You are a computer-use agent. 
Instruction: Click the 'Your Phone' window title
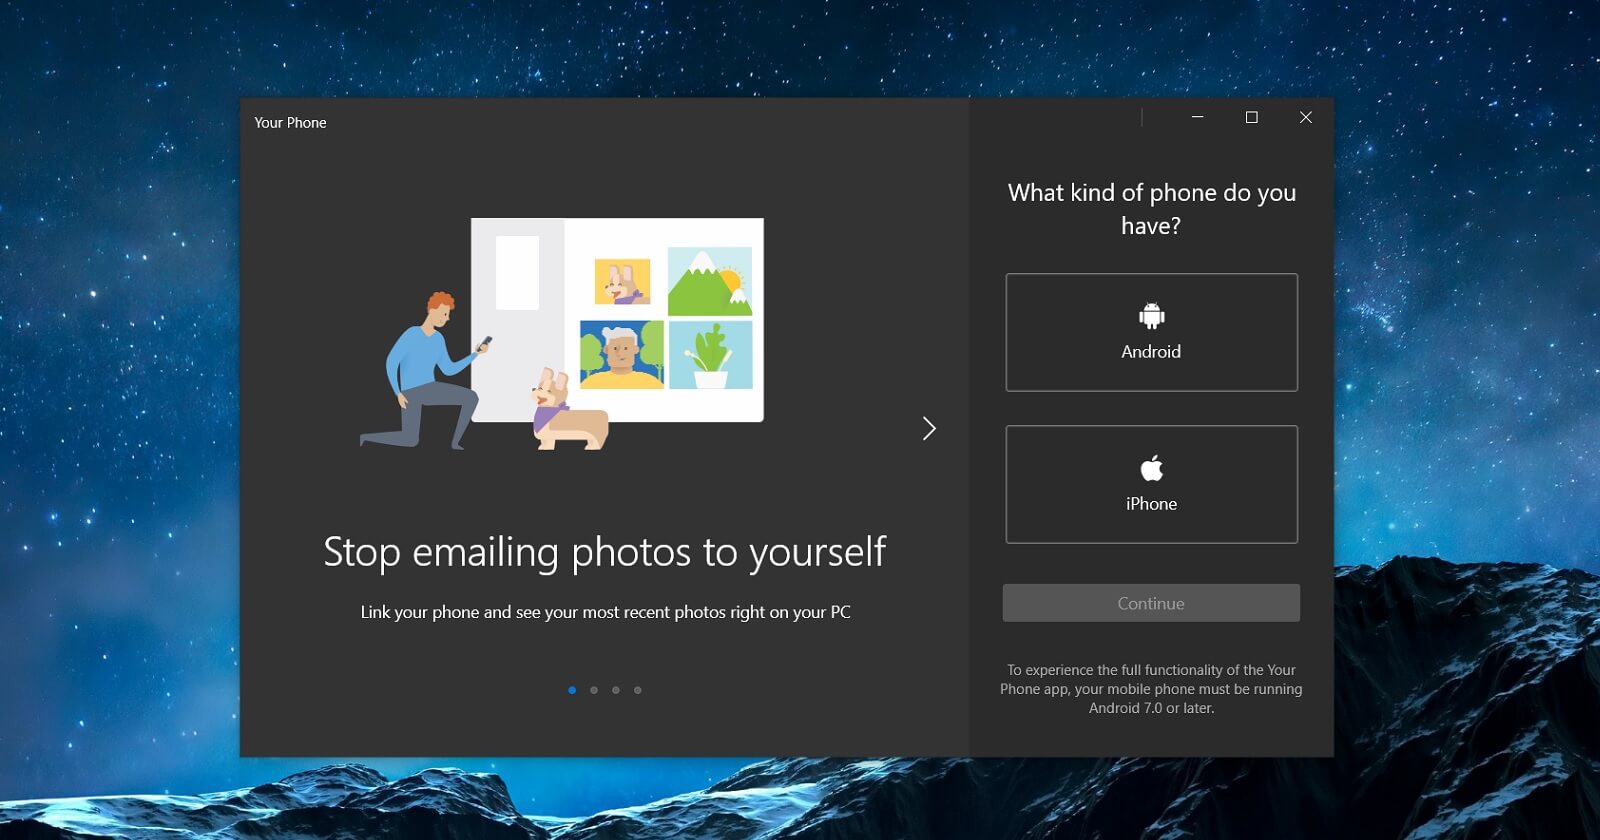[290, 122]
